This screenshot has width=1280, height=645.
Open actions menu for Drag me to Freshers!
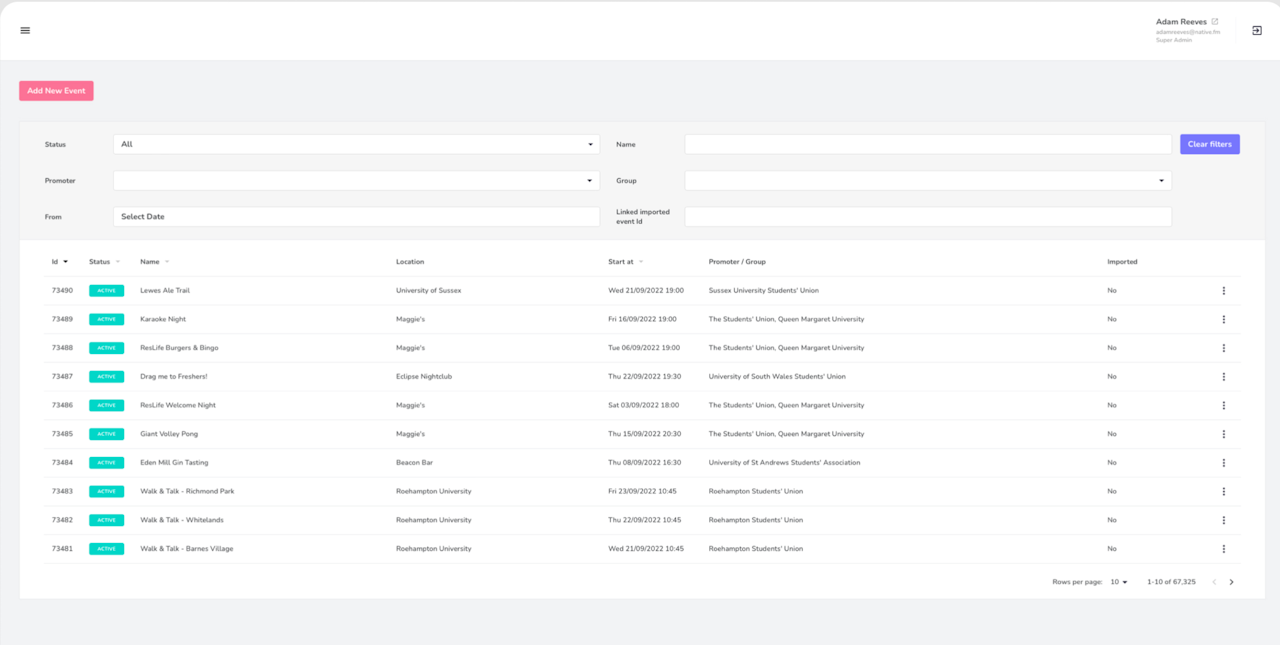tap(1223, 377)
